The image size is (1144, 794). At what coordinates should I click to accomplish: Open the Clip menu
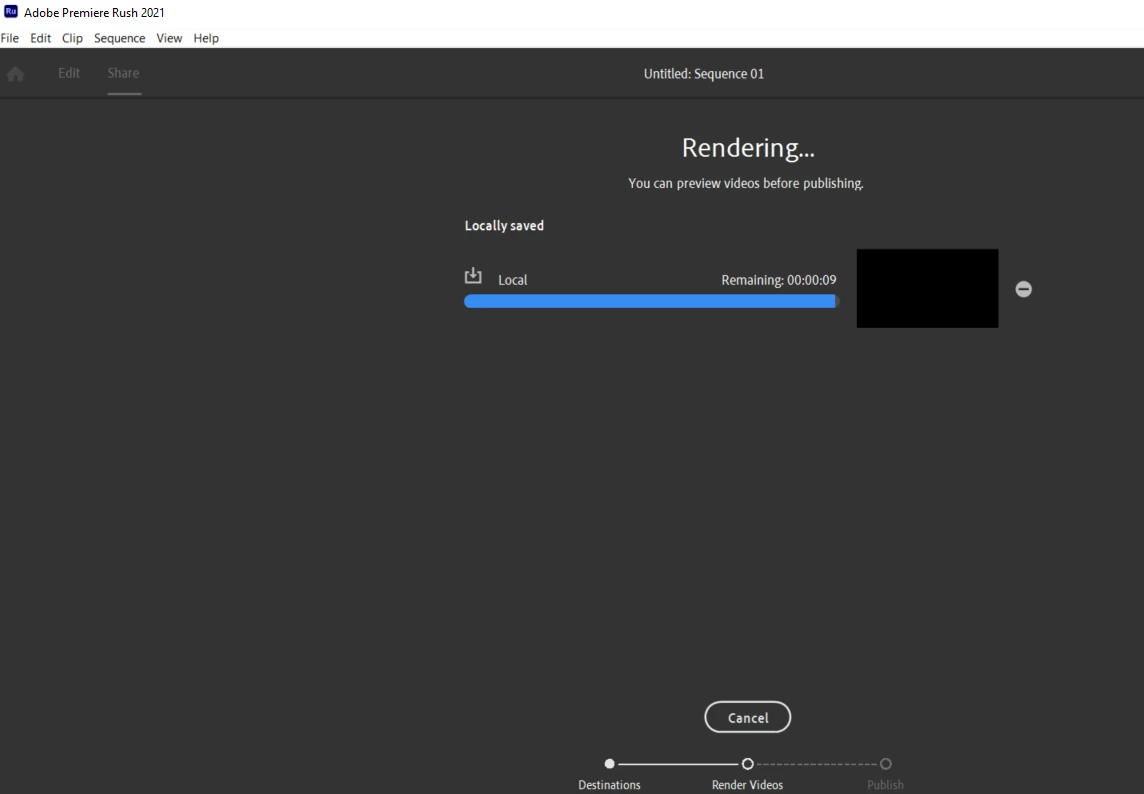coord(72,38)
